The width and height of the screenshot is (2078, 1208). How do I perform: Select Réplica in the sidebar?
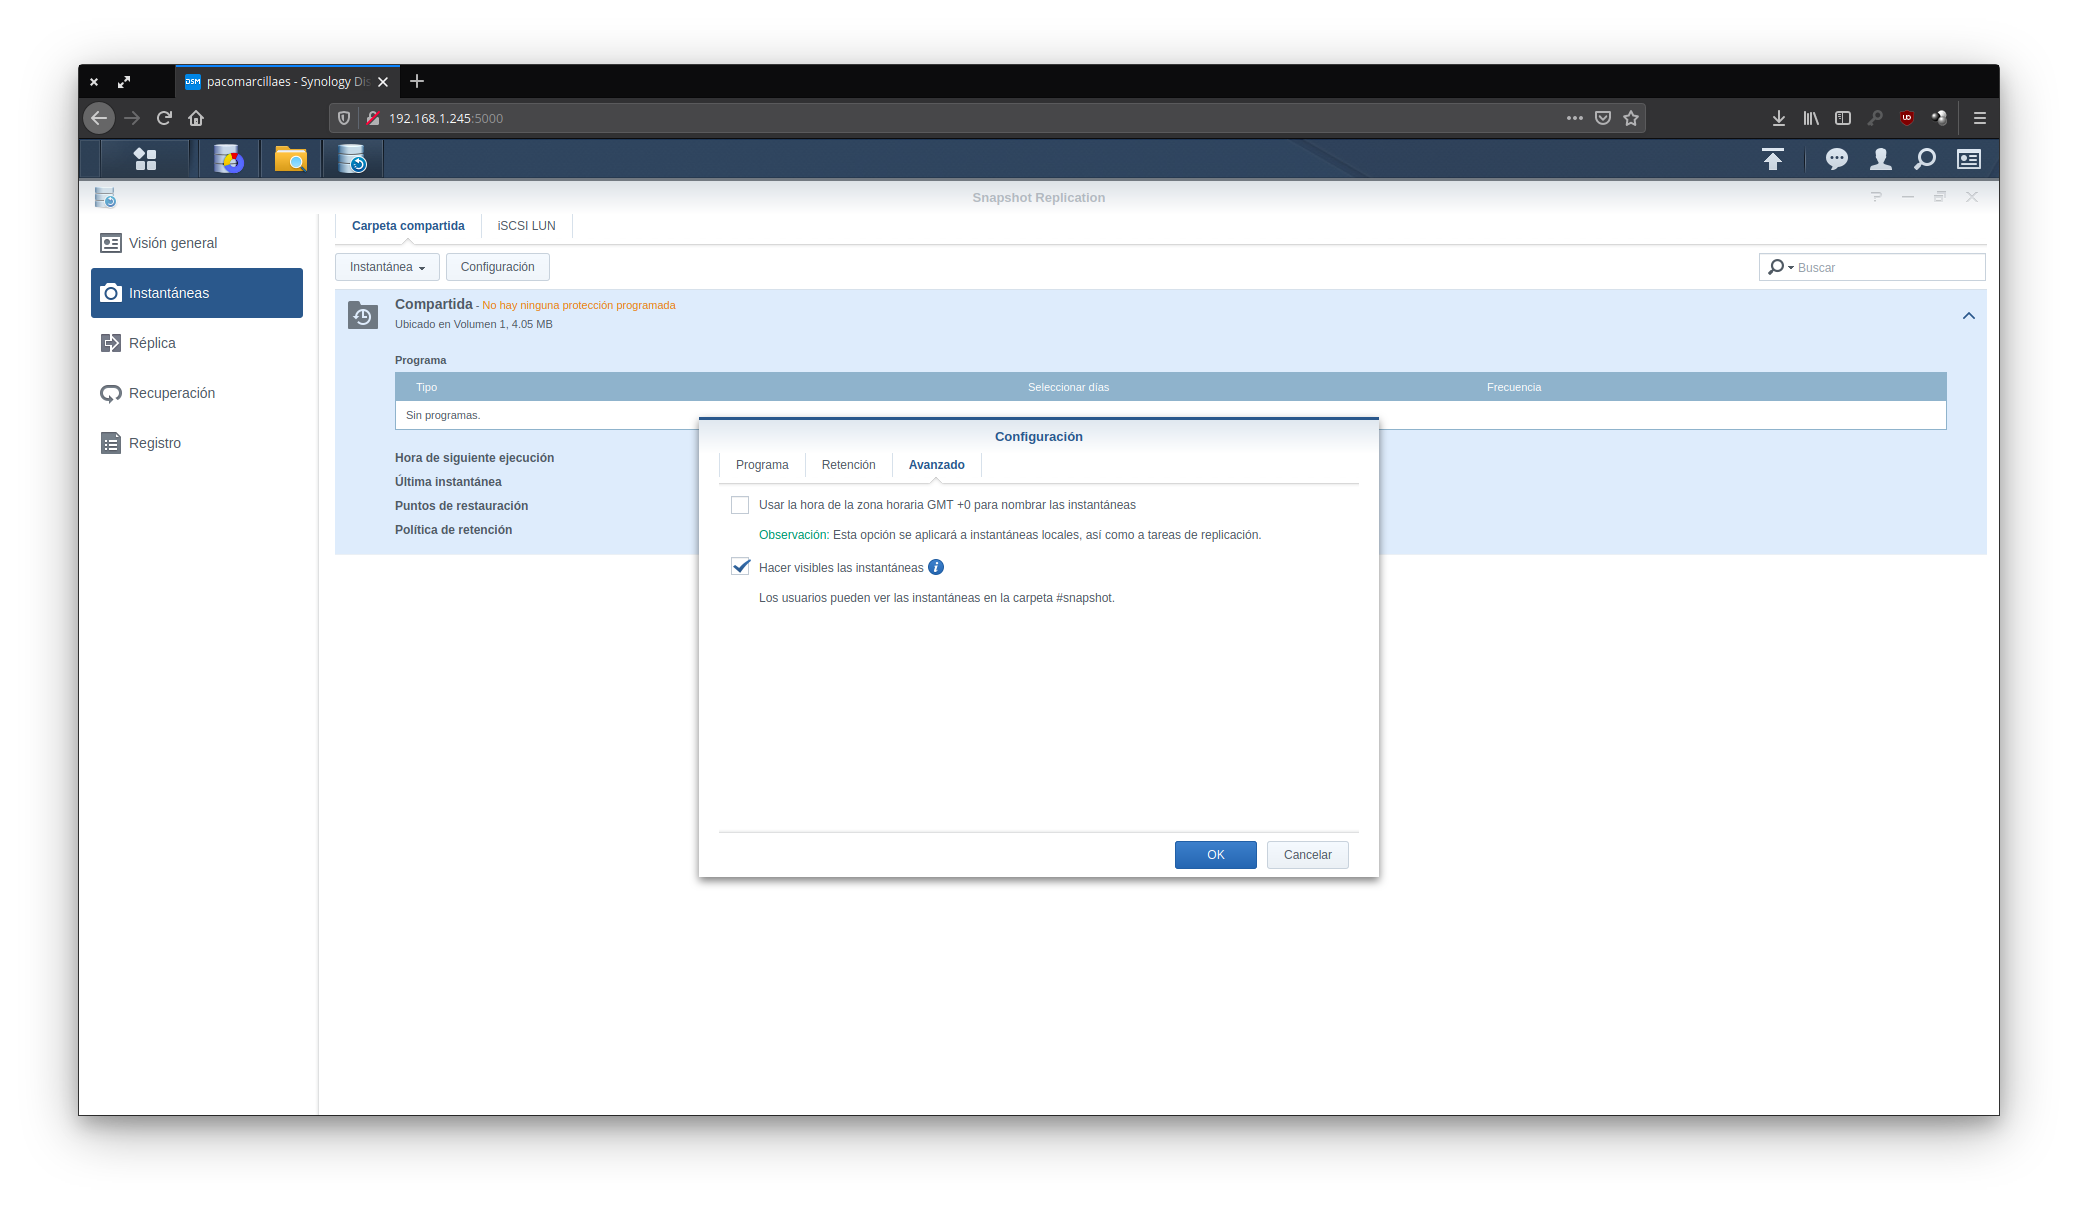(x=152, y=343)
